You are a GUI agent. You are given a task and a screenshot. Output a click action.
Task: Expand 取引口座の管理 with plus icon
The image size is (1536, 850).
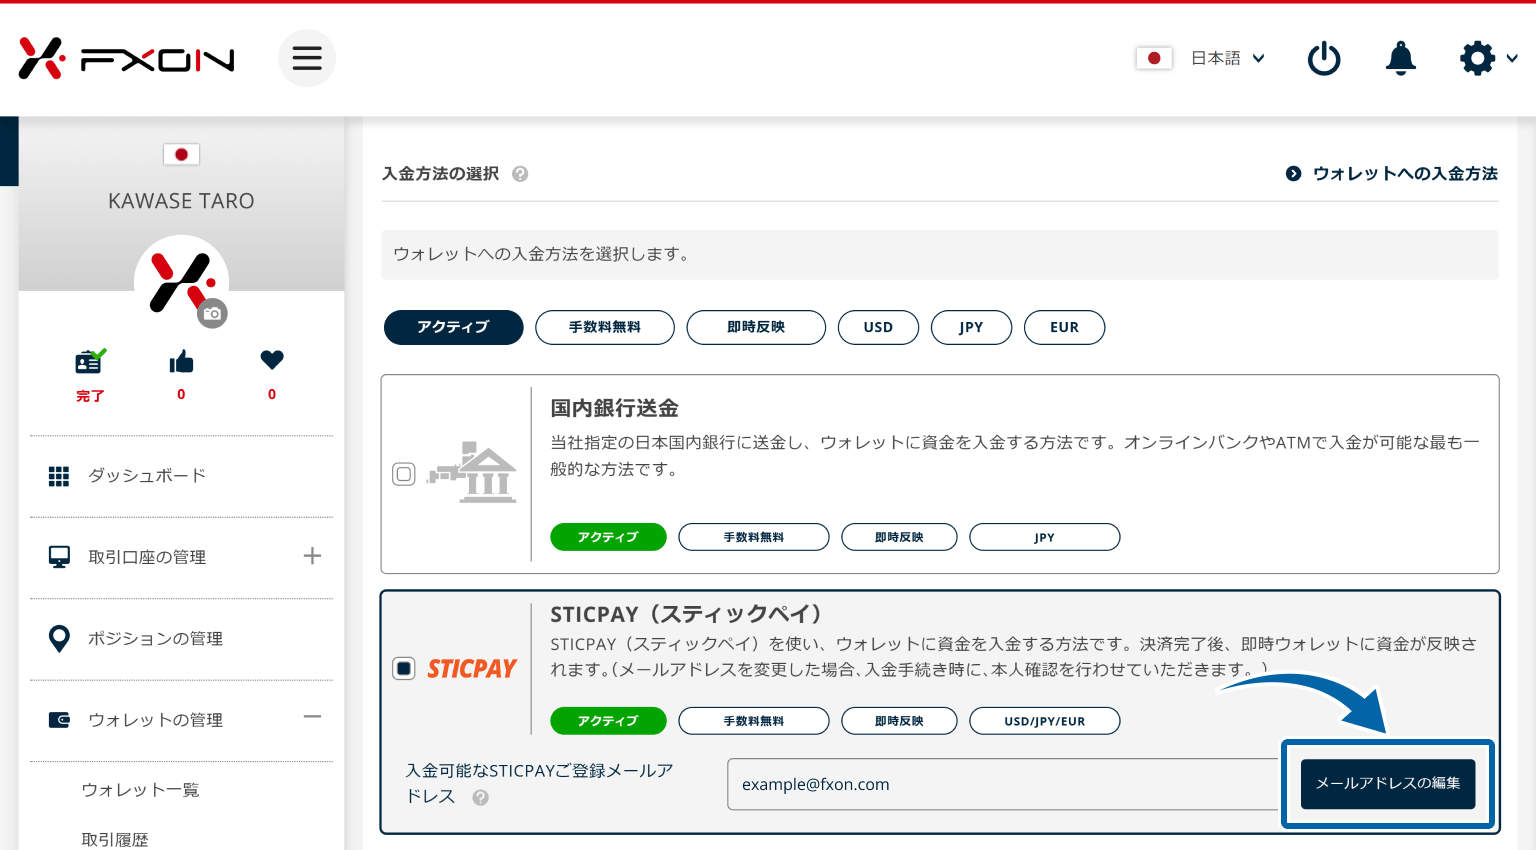312,556
